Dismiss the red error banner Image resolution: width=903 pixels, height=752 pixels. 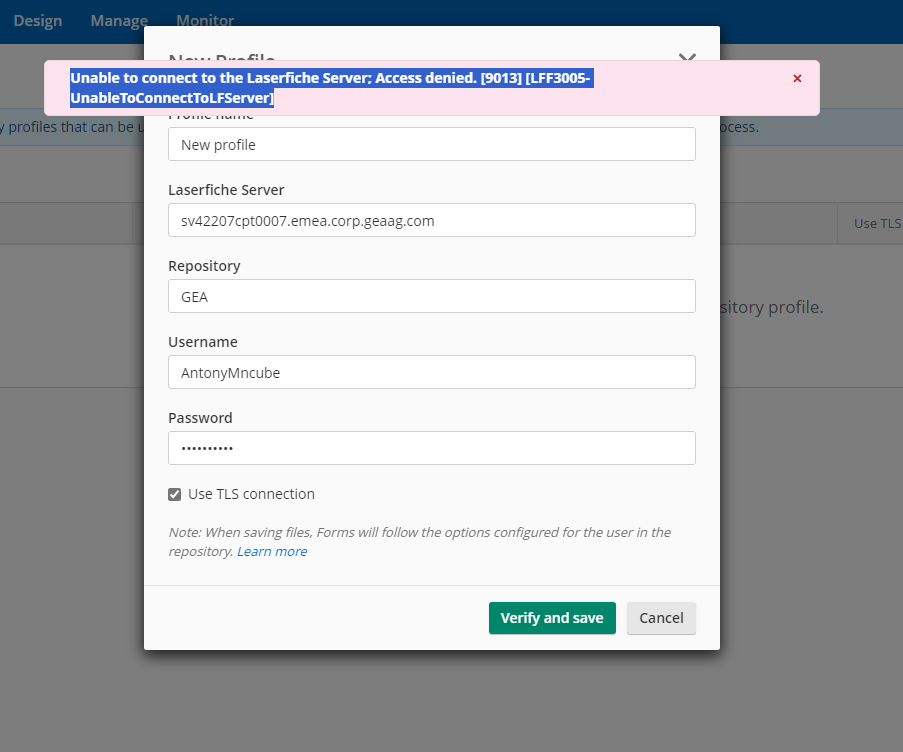point(797,78)
